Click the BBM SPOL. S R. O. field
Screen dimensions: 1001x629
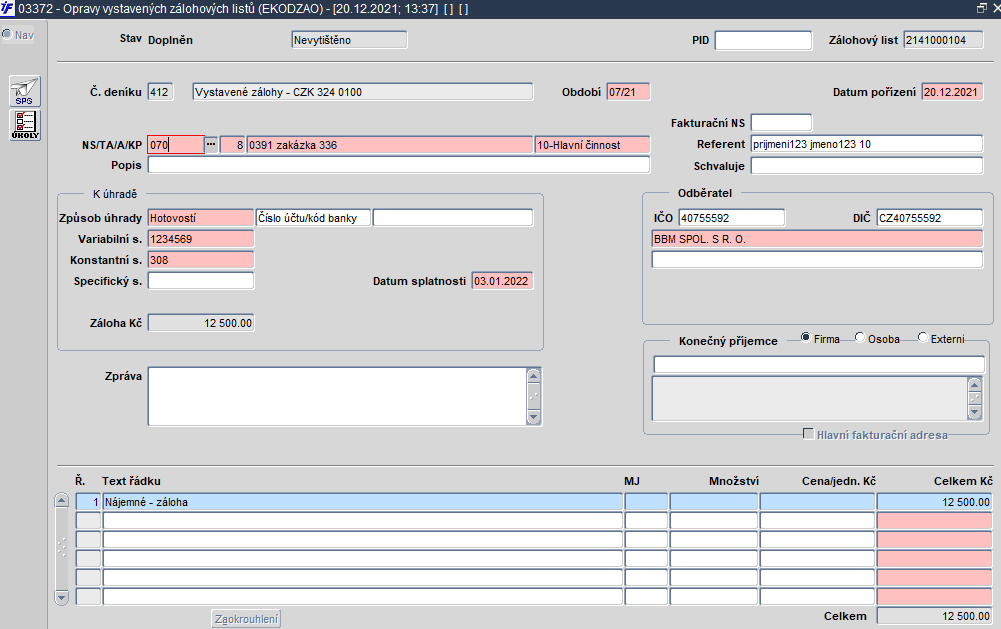coord(817,239)
